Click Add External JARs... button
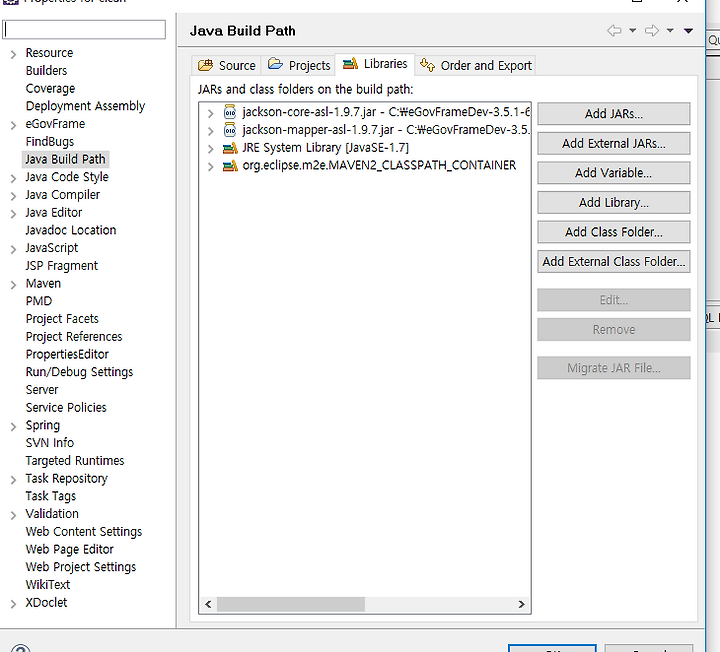Screen dimensions: 720x652 (613, 143)
